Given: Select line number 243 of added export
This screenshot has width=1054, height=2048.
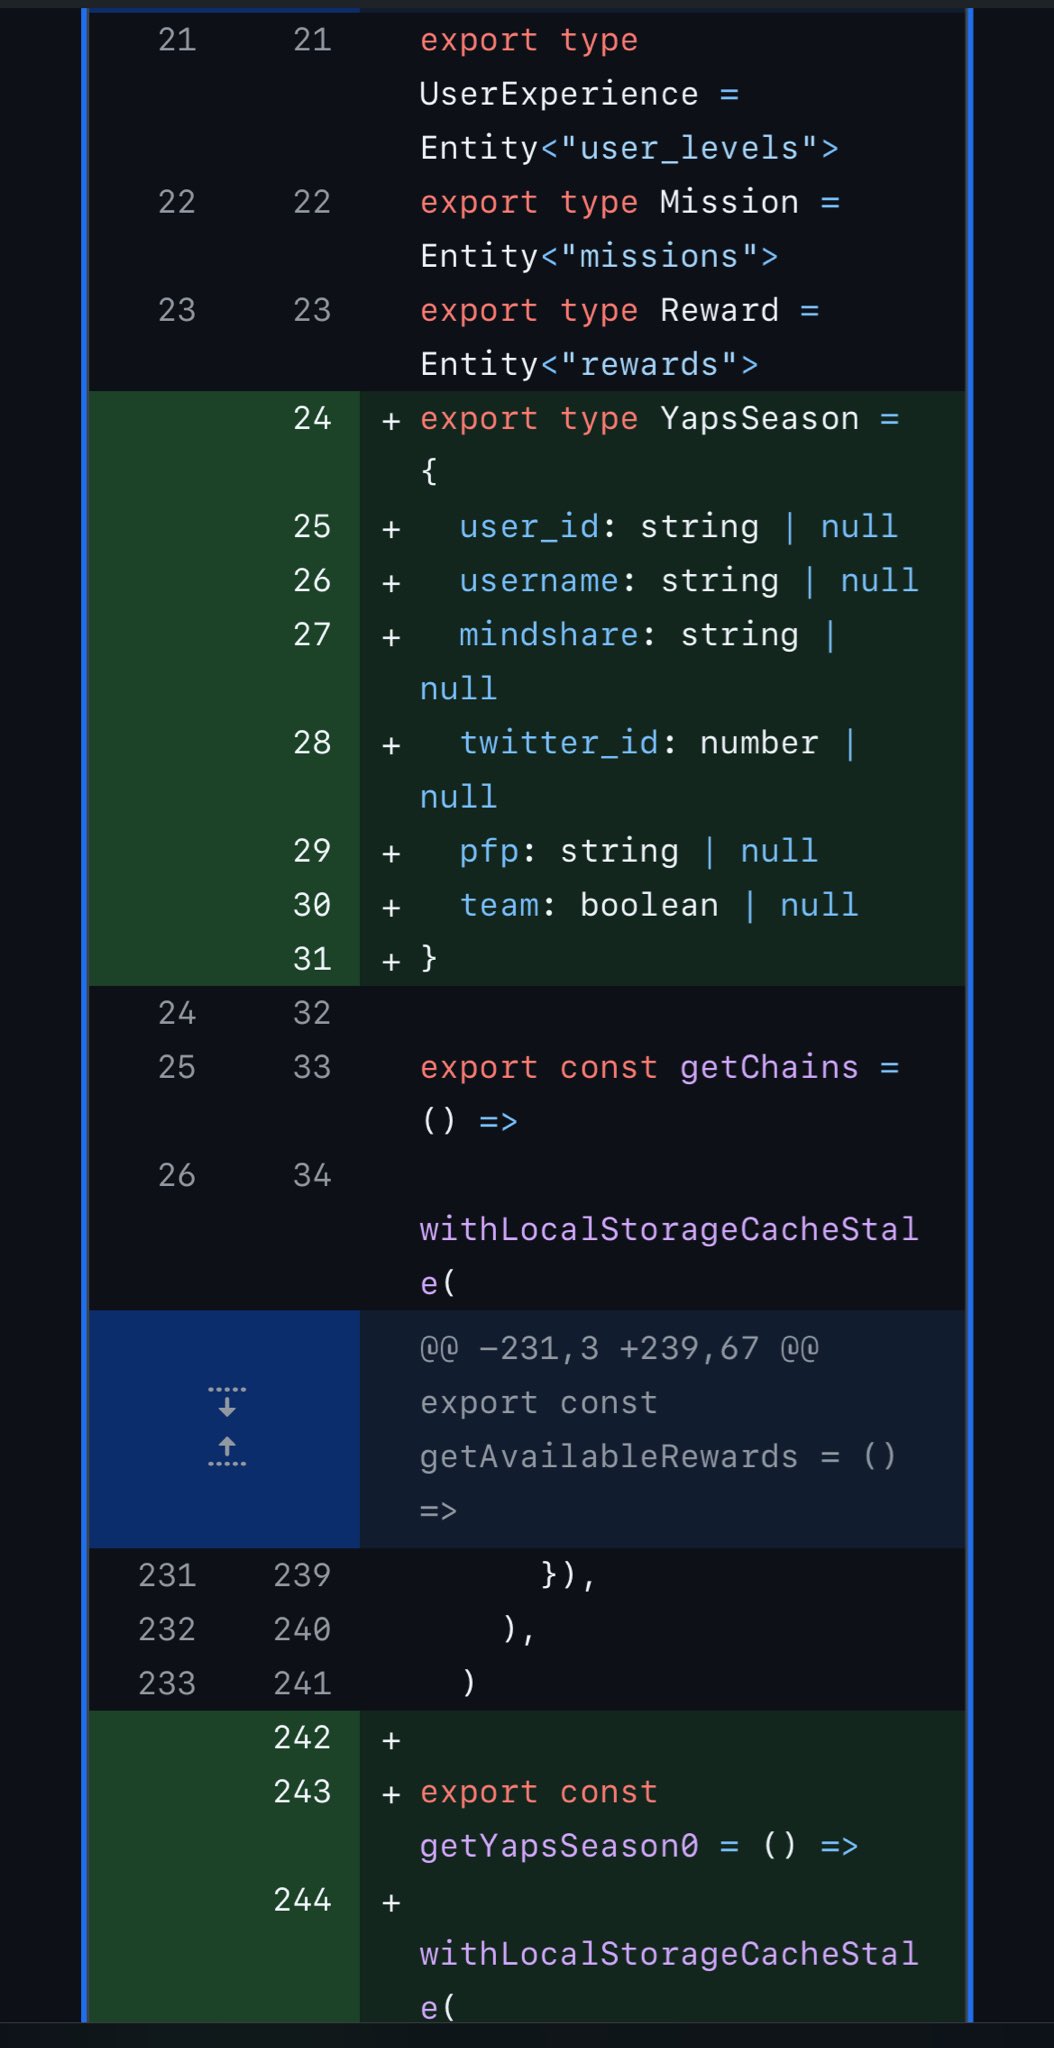Looking at the screenshot, I should click(x=302, y=1791).
